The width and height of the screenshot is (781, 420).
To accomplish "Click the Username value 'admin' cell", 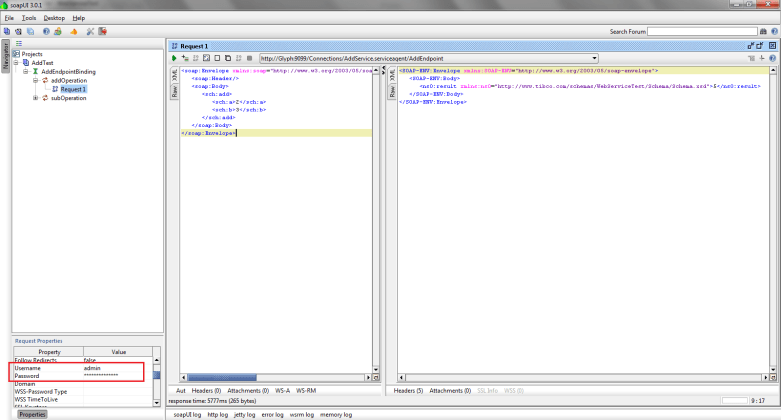I will coord(118,368).
